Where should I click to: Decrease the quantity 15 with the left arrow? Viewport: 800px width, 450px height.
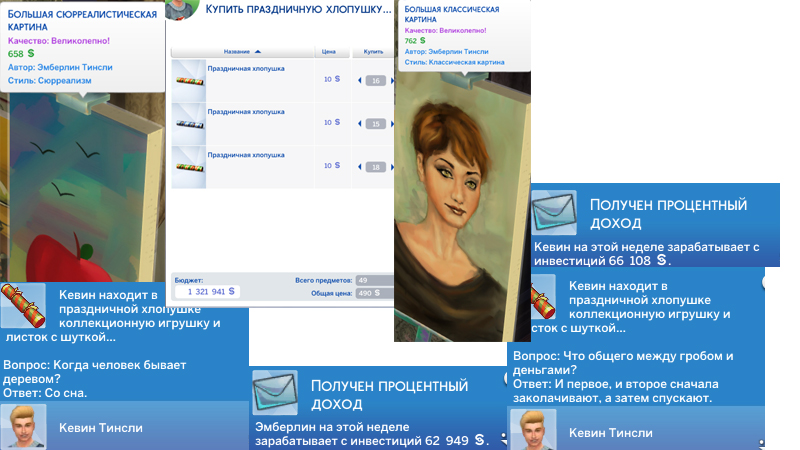360,123
